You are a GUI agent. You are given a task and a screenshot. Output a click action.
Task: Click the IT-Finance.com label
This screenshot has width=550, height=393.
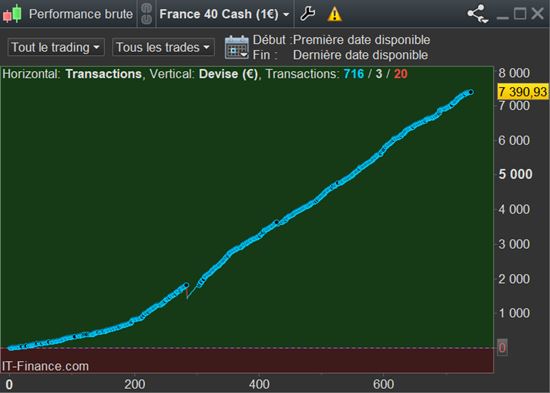pyautogui.click(x=45, y=366)
